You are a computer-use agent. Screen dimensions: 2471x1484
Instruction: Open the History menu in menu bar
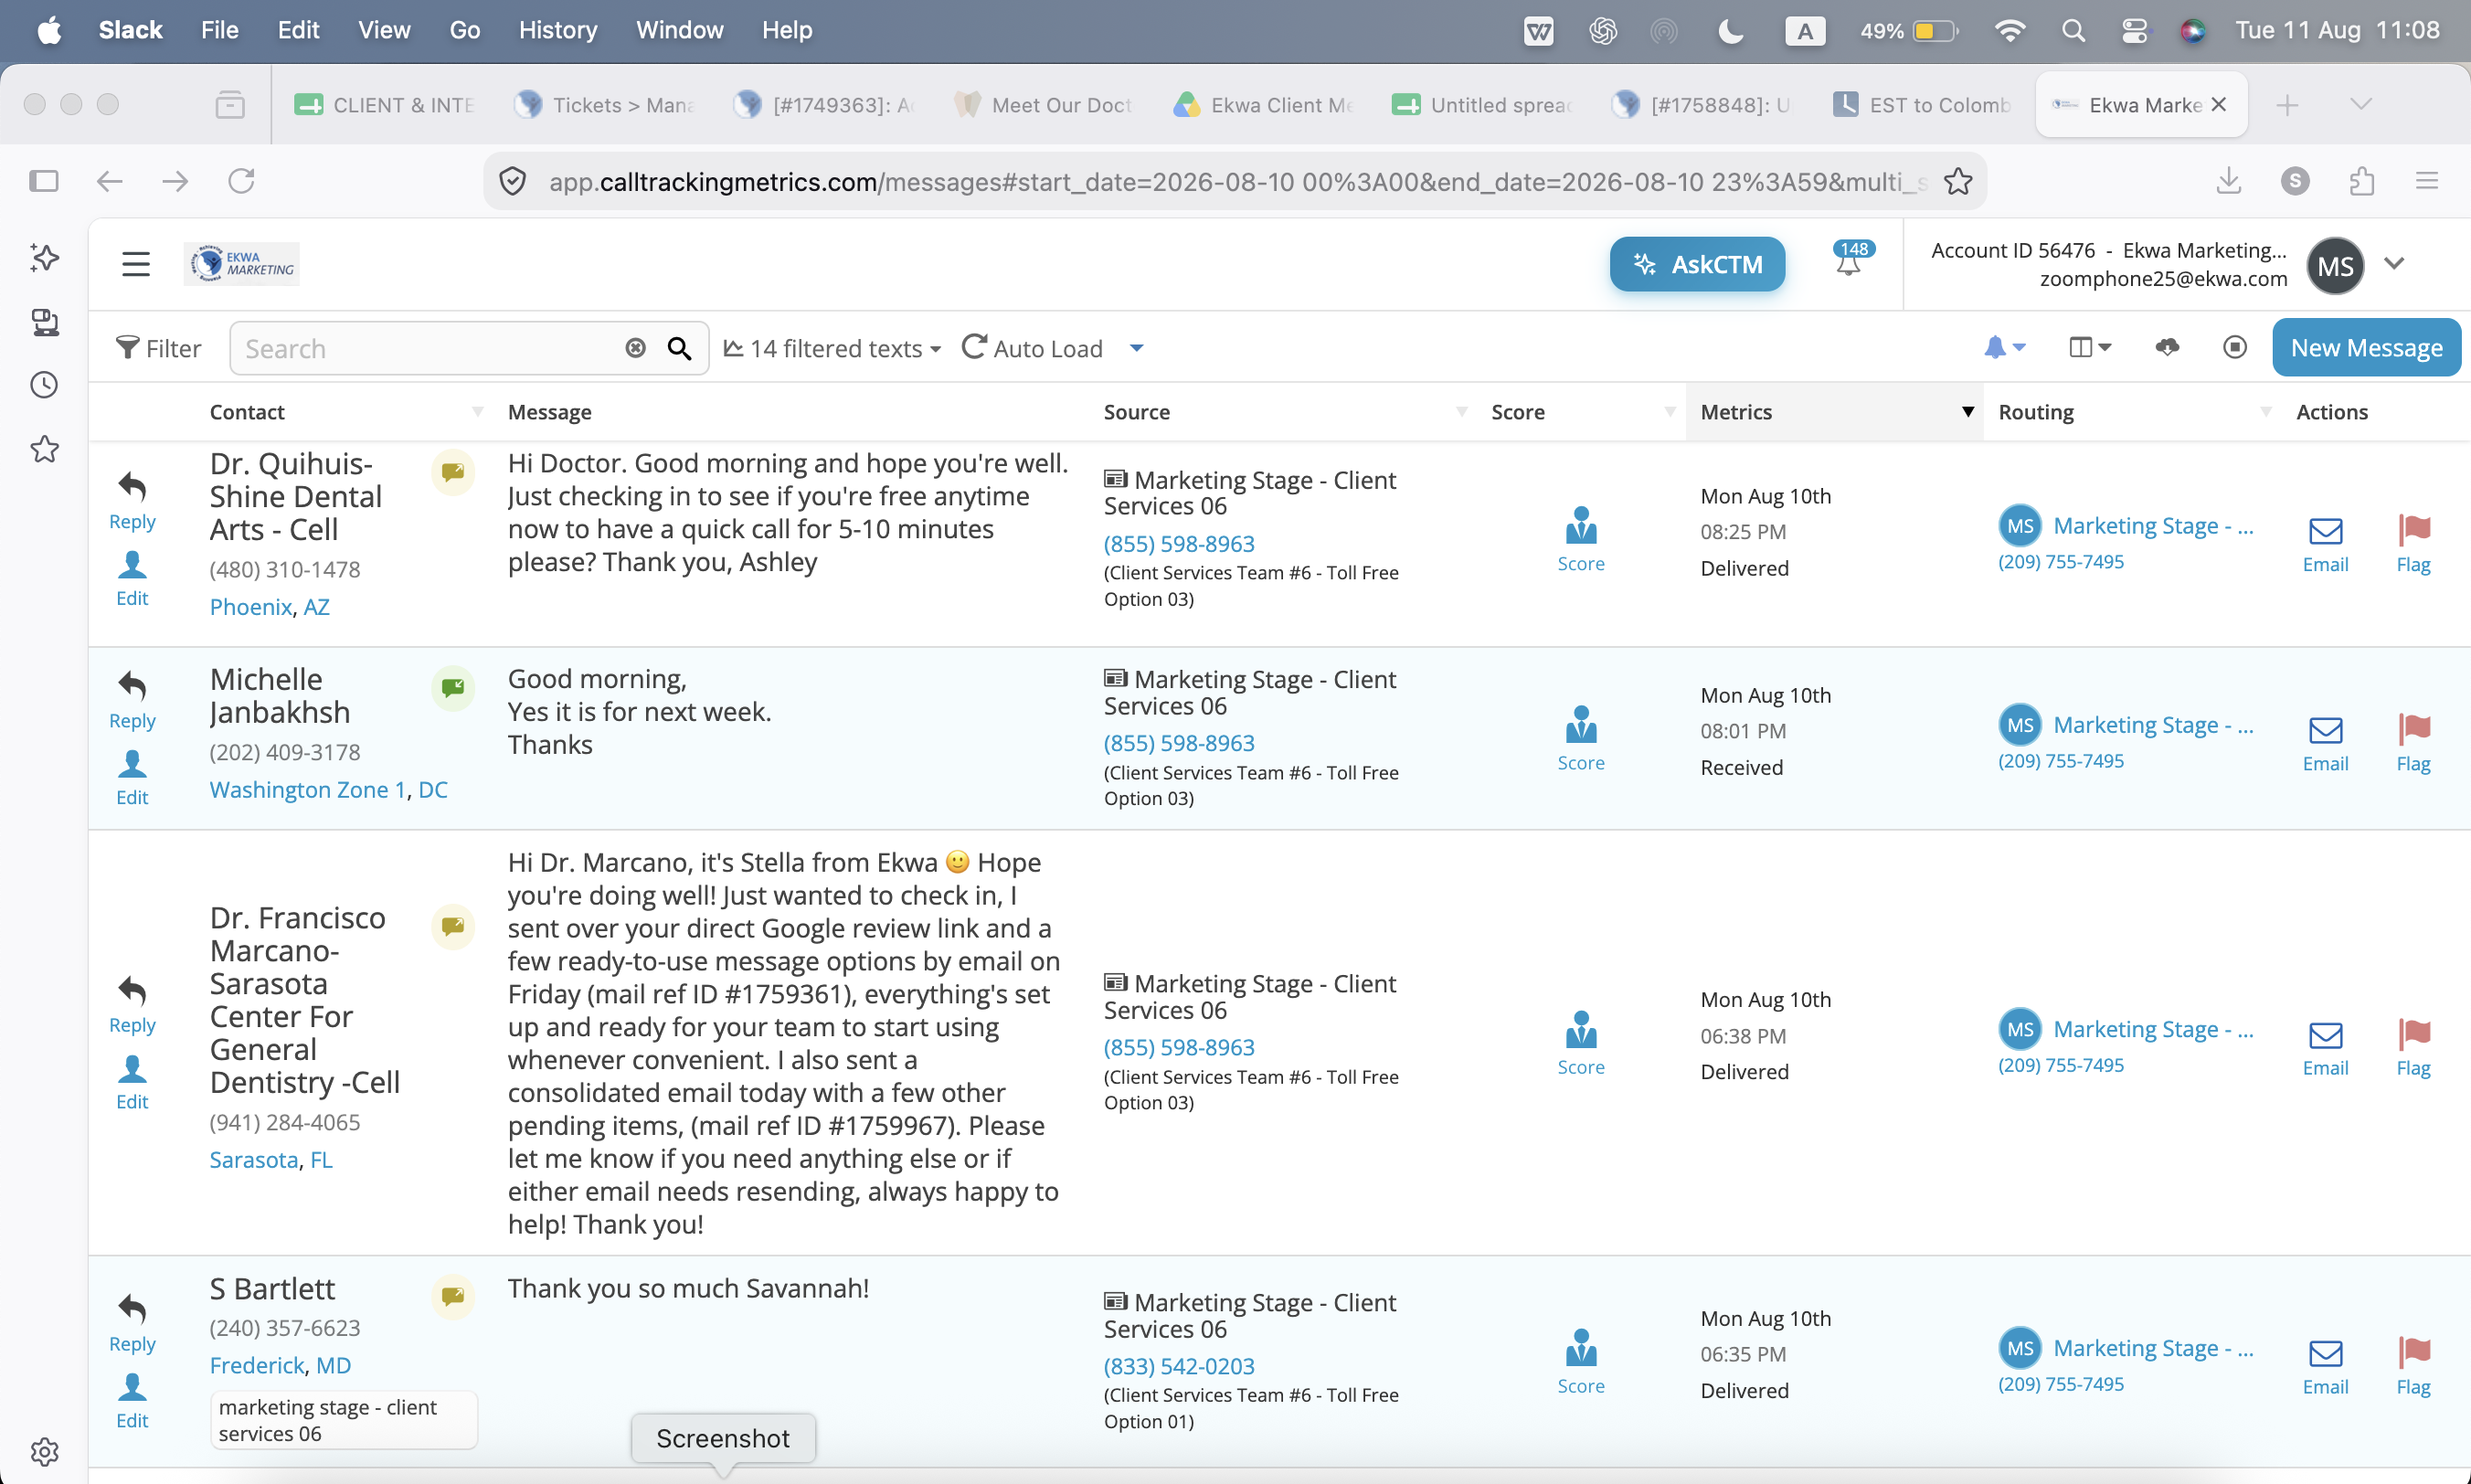[x=557, y=30]
